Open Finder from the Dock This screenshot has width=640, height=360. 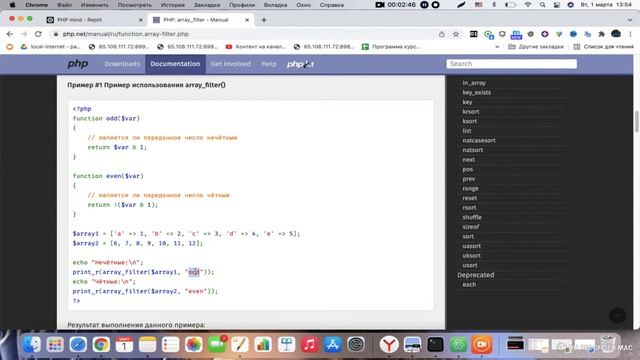pyautogui.click(x=31, y=345)
